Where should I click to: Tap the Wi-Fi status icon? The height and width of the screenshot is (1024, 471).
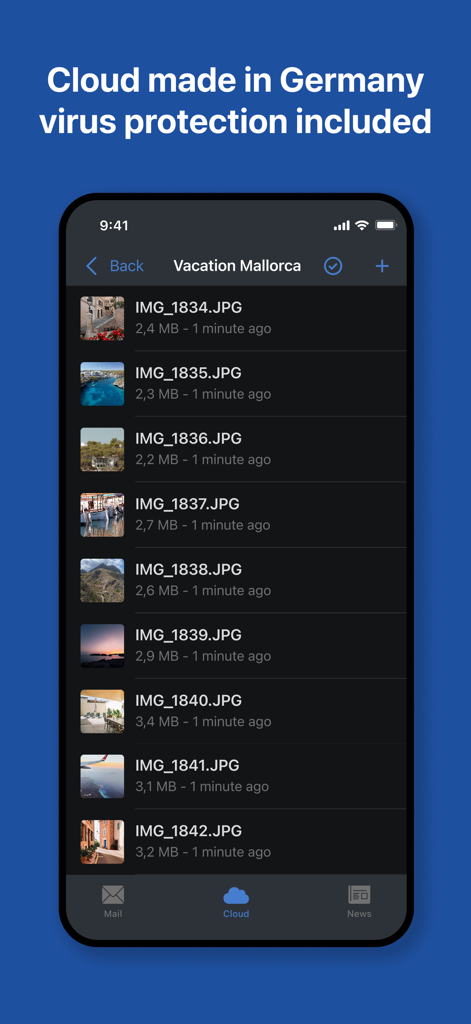pos(362,225)
